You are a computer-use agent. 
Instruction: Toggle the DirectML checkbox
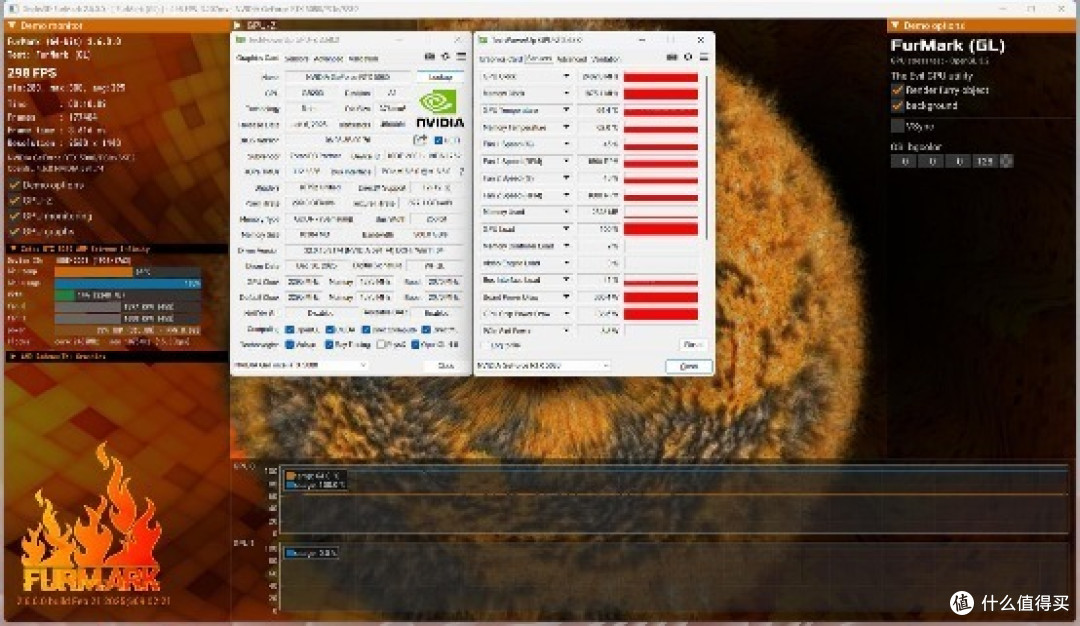coord(426,329)
